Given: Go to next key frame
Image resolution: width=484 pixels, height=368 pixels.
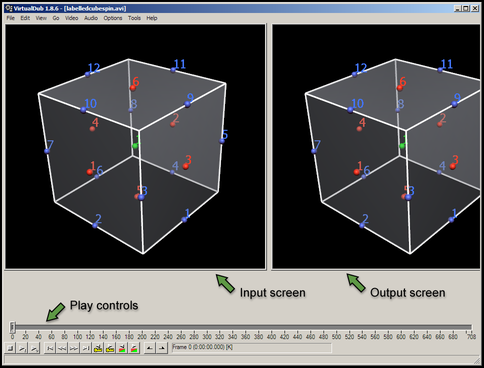Looking at the screenshot, I should click(x=110, y=348).
